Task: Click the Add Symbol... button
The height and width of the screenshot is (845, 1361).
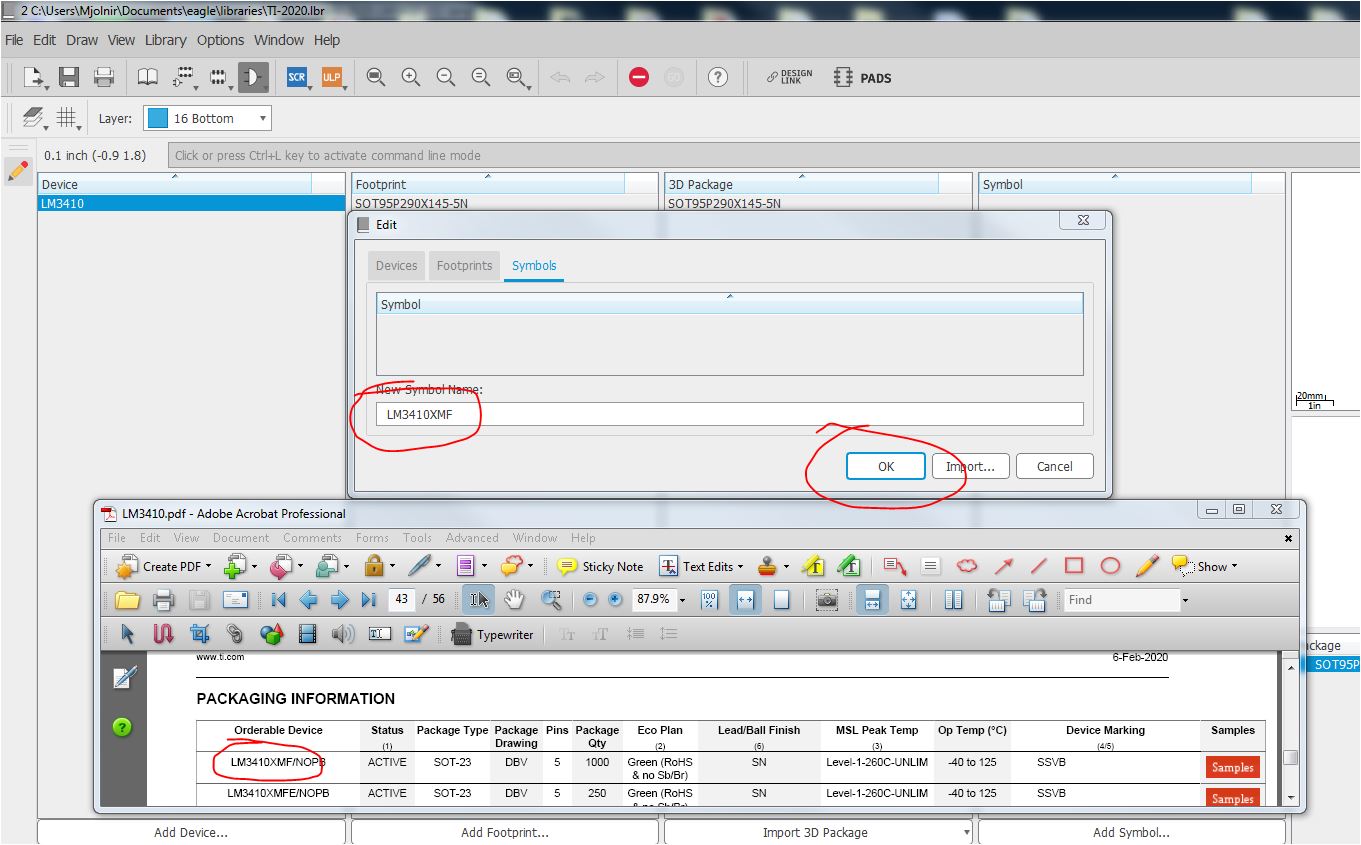Action: click(1131, 832)
